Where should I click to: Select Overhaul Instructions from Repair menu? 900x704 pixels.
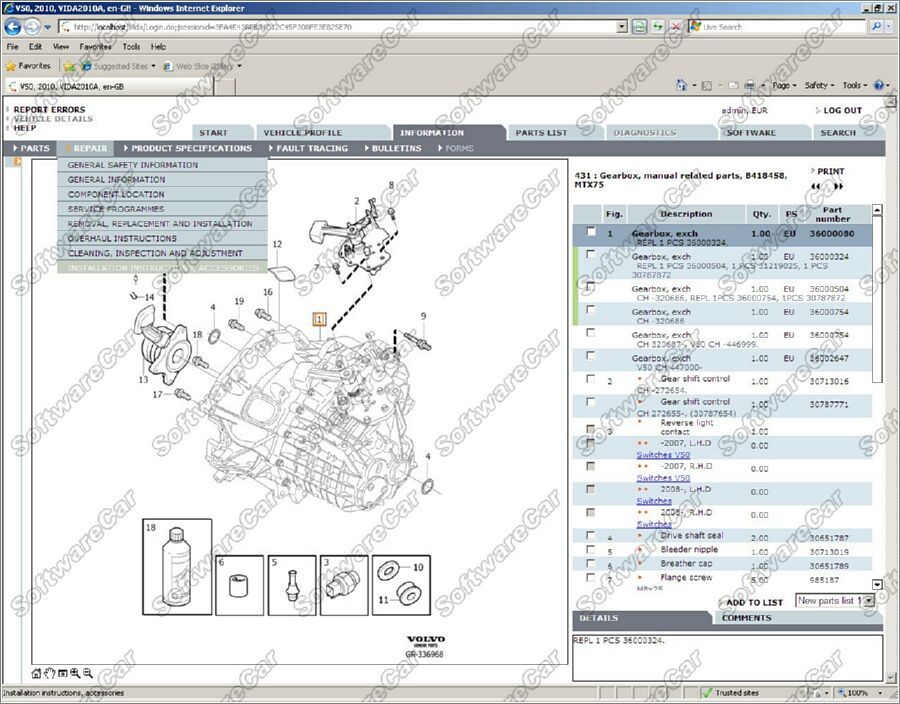[122, 238]
